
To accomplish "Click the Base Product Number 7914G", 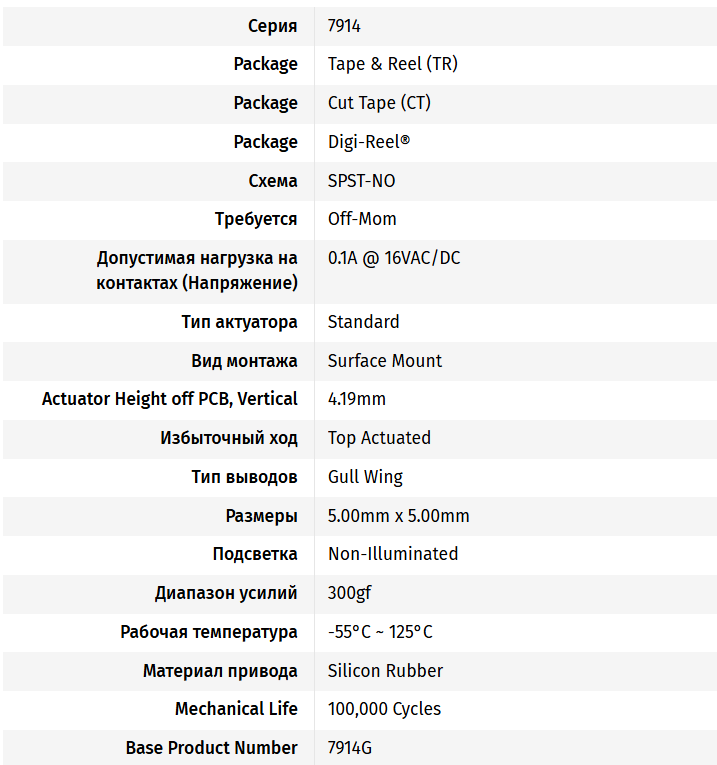I will point(350,748).
